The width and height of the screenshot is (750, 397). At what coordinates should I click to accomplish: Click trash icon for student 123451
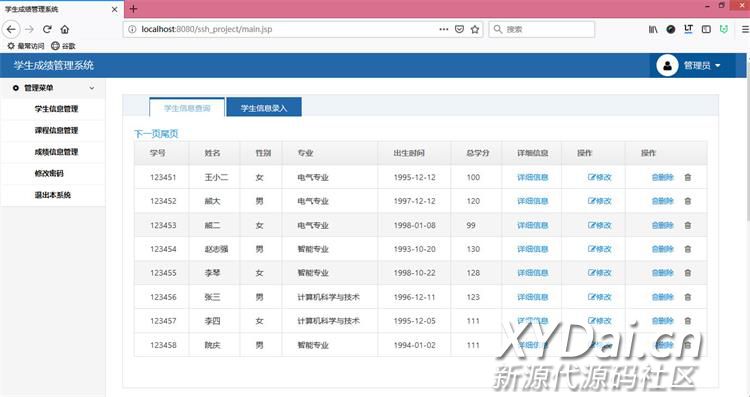click(688, 177)
